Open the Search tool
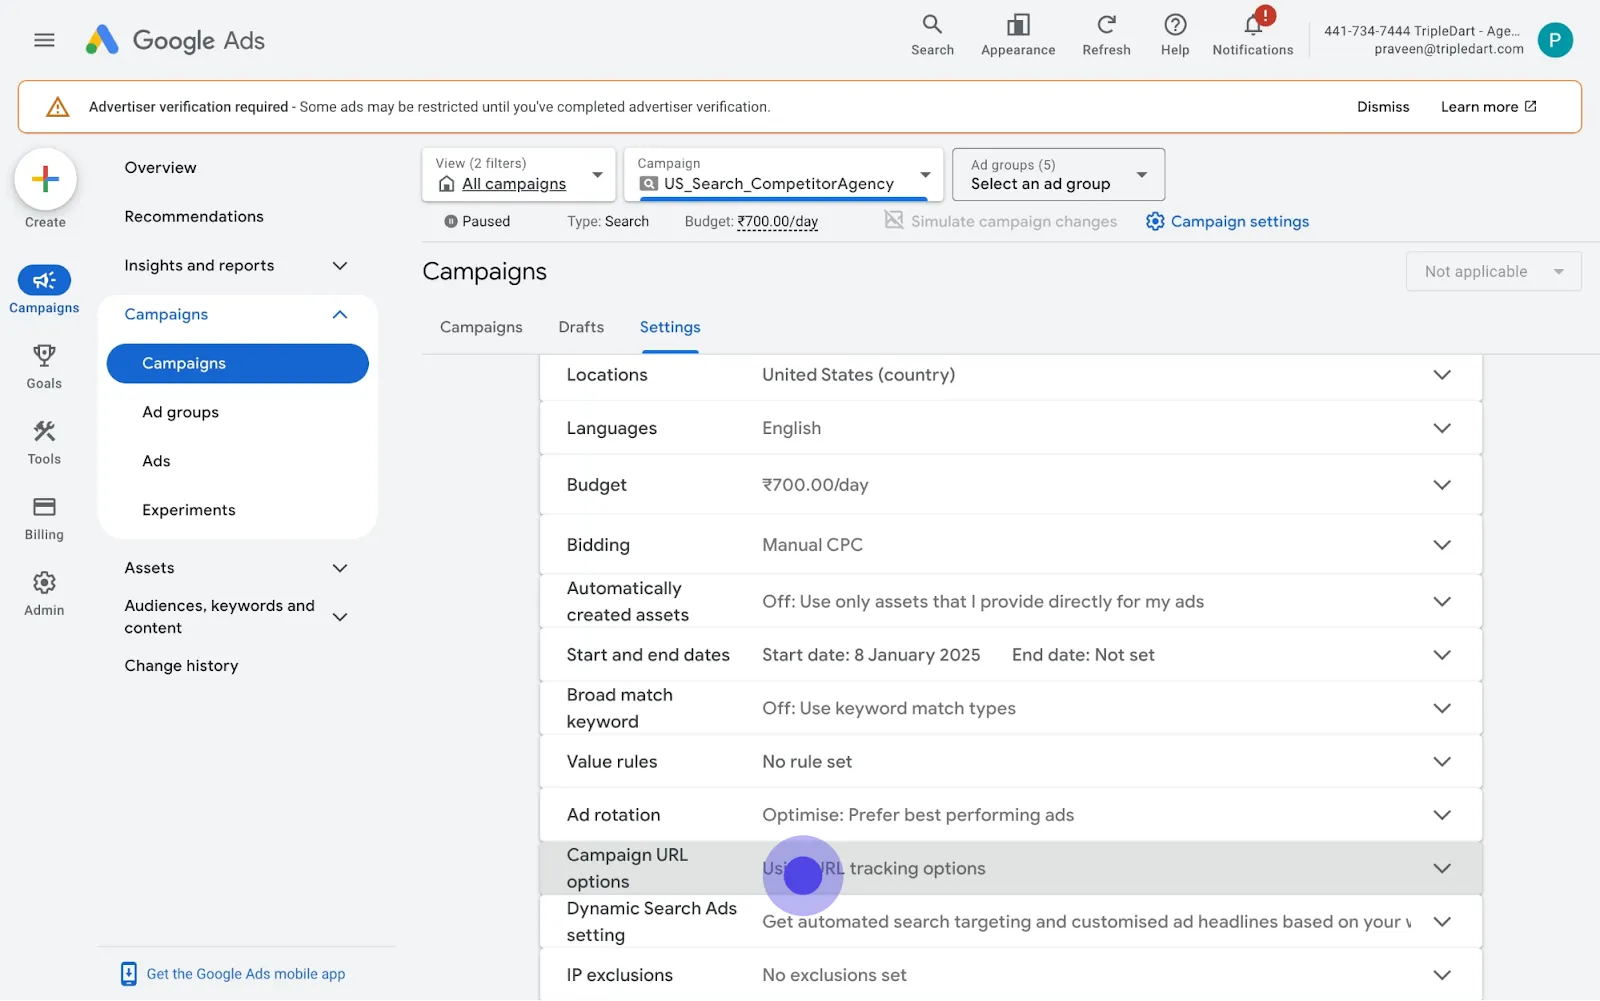 (x=932, y=35)
